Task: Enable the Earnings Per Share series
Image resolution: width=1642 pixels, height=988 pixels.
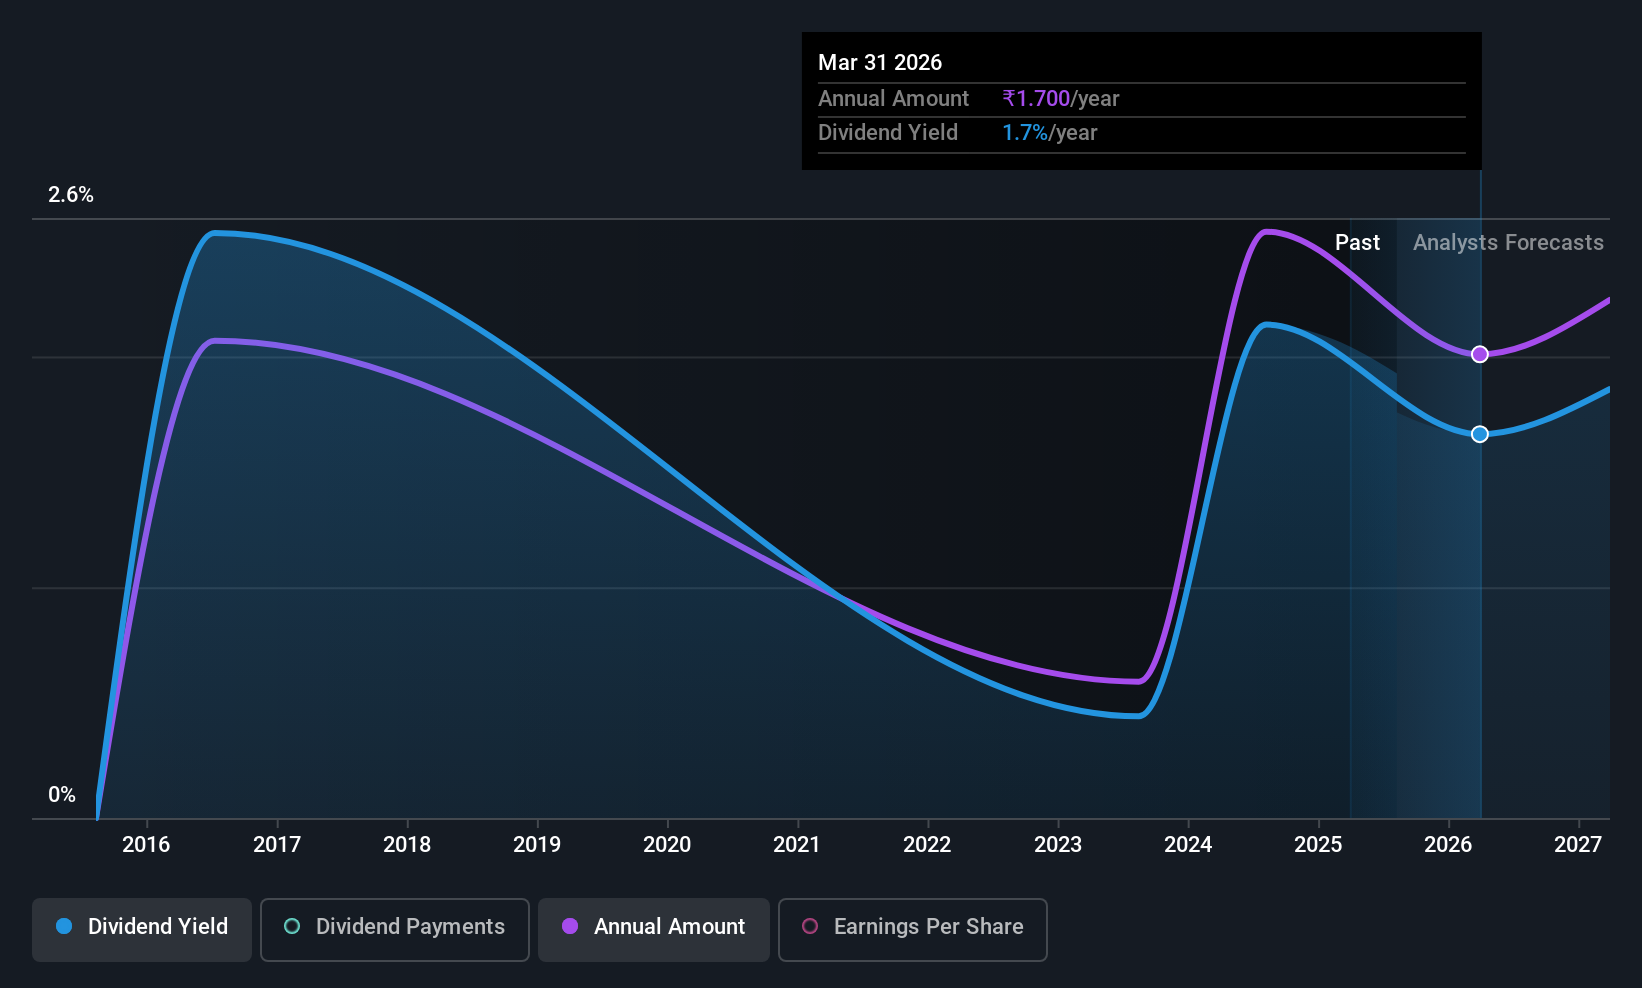Action: 913,930
